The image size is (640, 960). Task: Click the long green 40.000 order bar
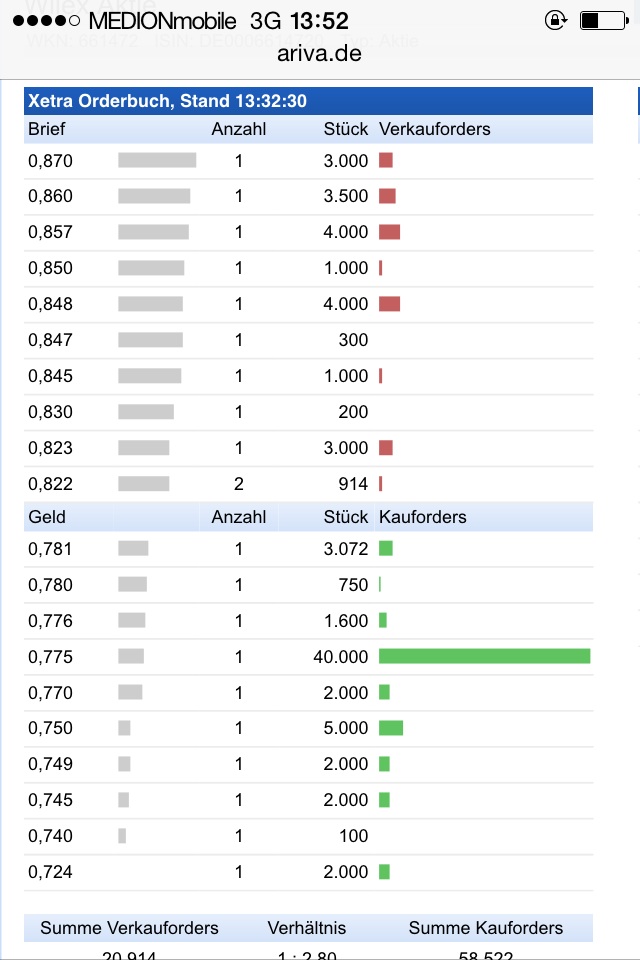point(485,656)
